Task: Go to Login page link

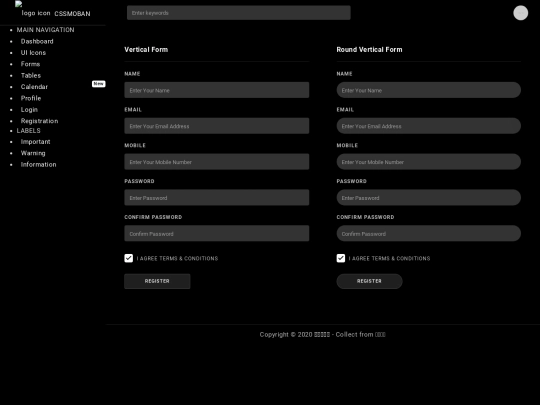Action: tap(29, 110)
